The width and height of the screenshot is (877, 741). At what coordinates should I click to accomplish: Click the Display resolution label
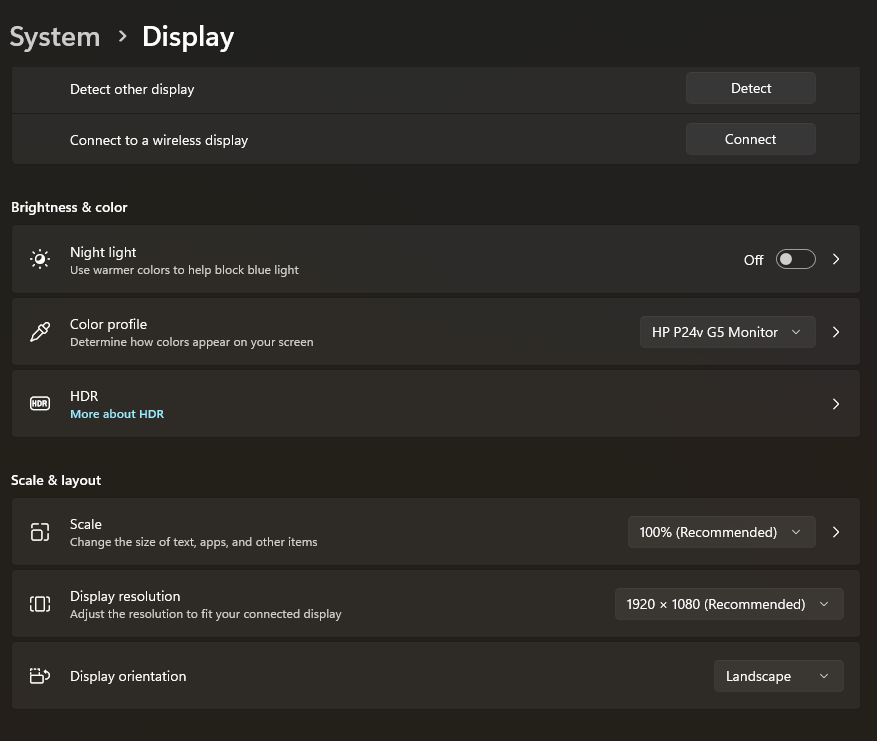click(x=125, y=596)
